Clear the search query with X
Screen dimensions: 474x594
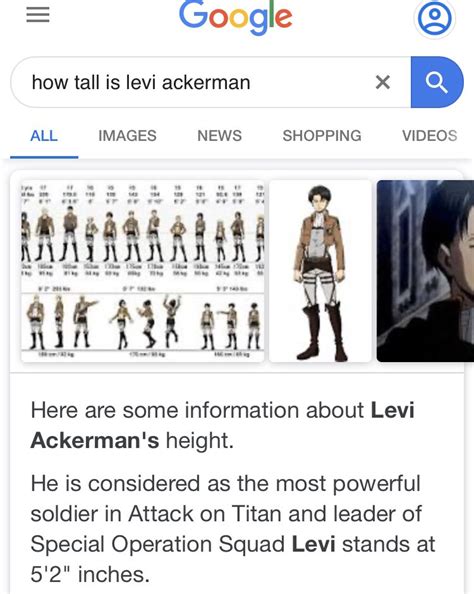point(383,82)
